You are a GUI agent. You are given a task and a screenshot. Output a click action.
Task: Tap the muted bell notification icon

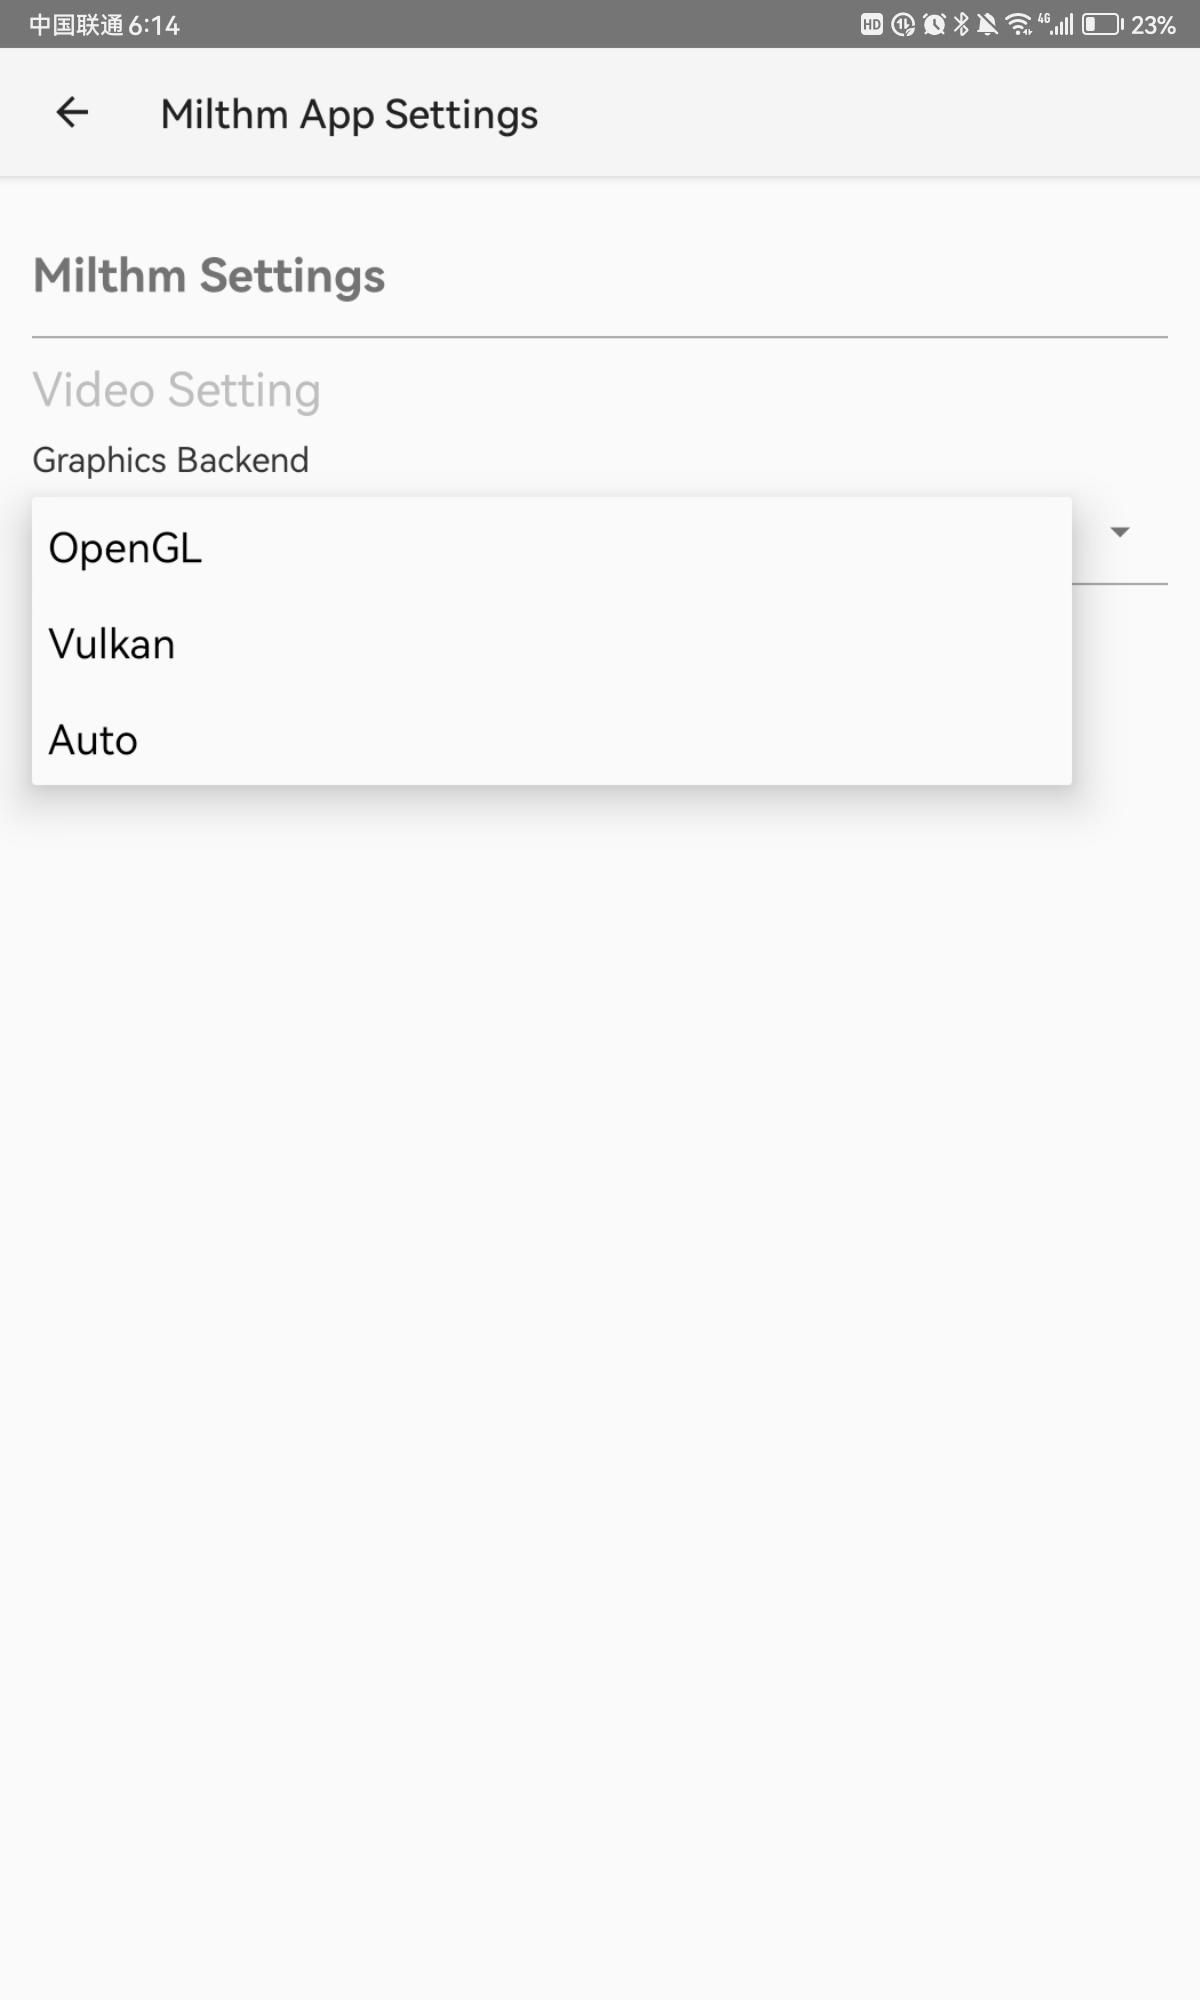[987, 25]
